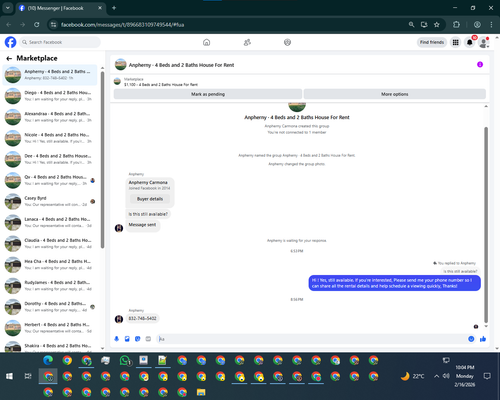Open the Anphemy conversation in the list
500x400 pixels.
pos(50,75)
